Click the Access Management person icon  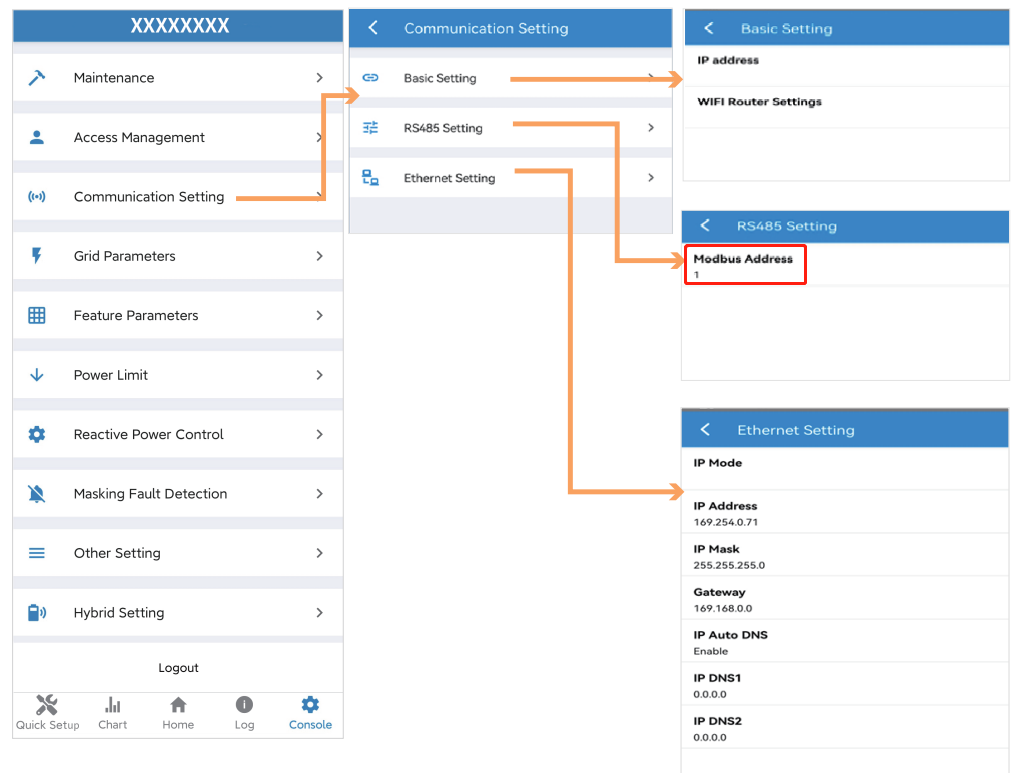[37, 138]
